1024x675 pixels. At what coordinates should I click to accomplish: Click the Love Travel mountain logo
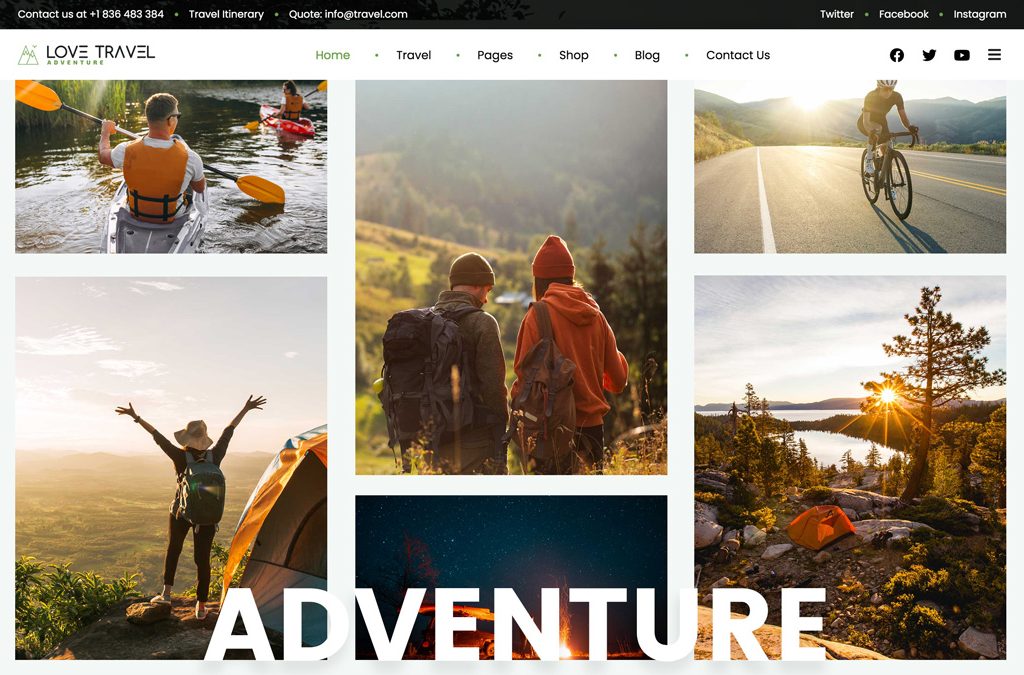tap(86, 55)
